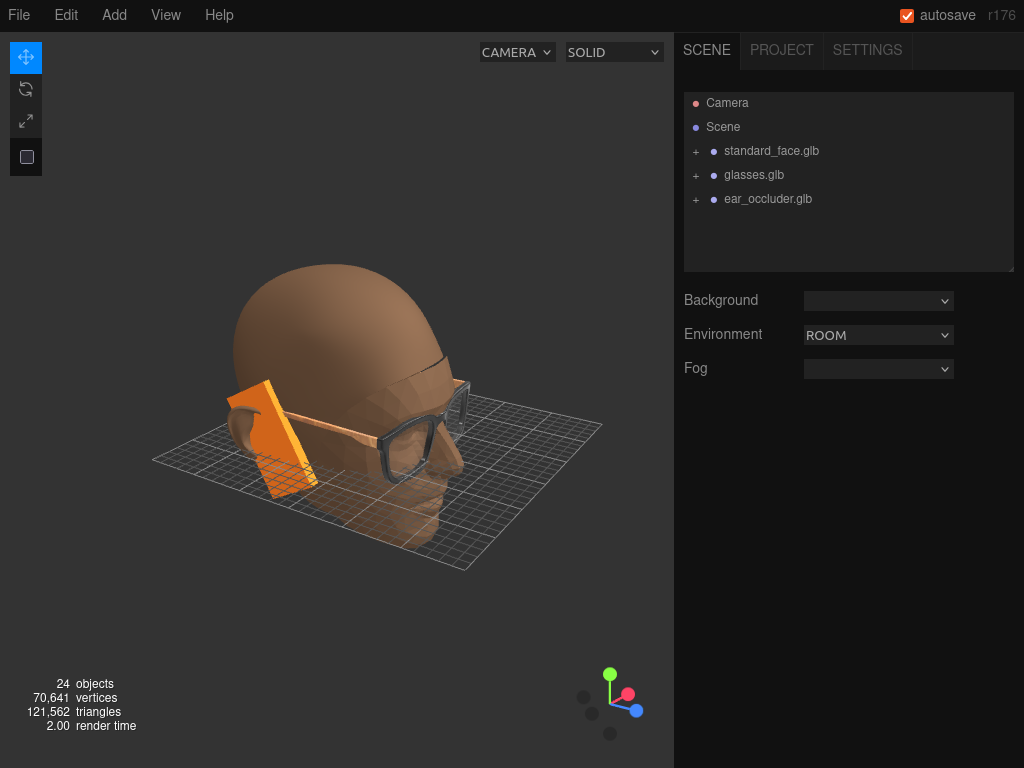Click the r176 version link

pos(1001,15)
